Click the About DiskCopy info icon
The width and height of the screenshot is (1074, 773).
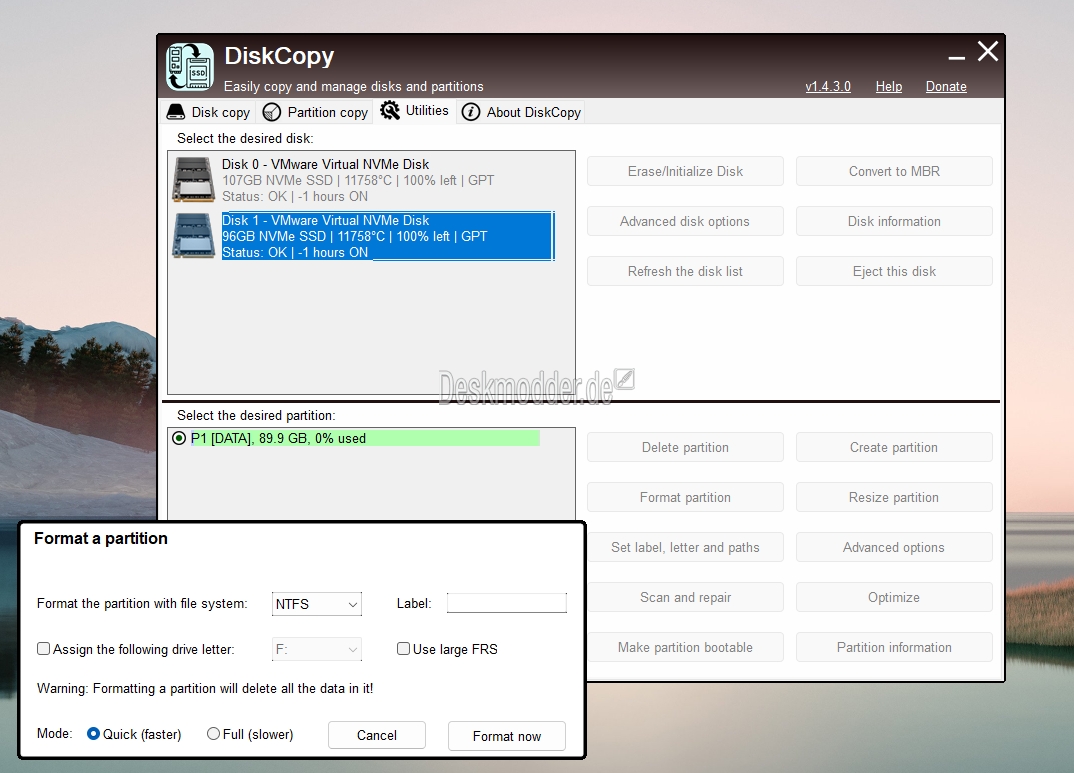tap(471, 112)
